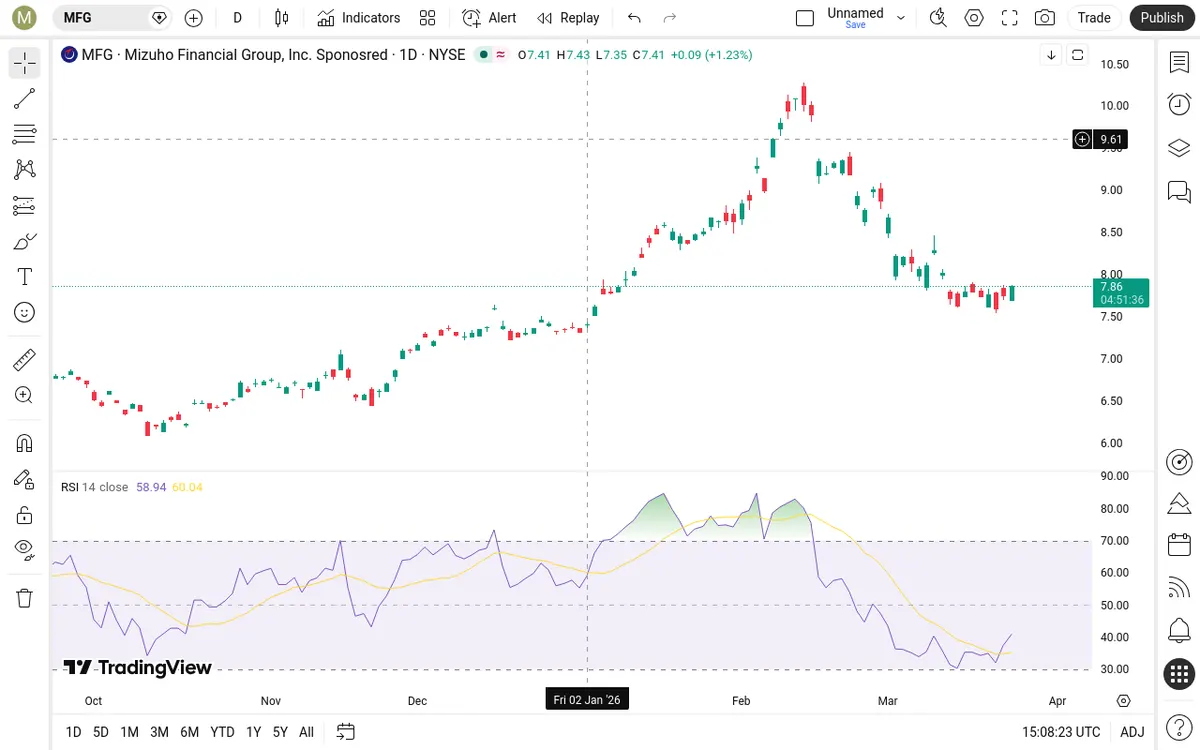Open forecasting and measurement tools
1200x750 pixels.
[x=25, y=205]
